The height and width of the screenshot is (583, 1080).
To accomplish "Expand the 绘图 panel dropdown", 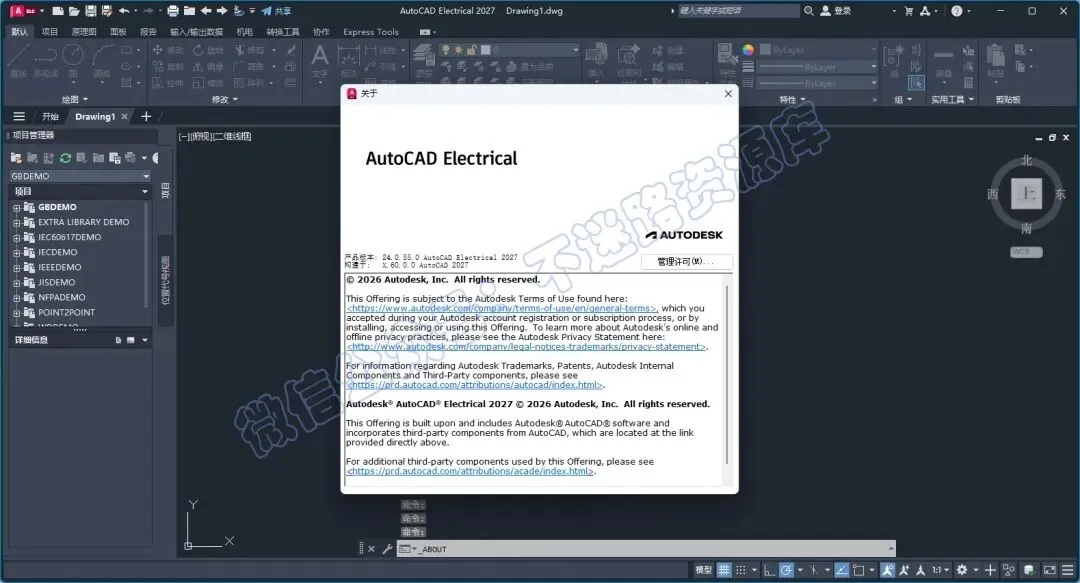I will coord(75,100).
